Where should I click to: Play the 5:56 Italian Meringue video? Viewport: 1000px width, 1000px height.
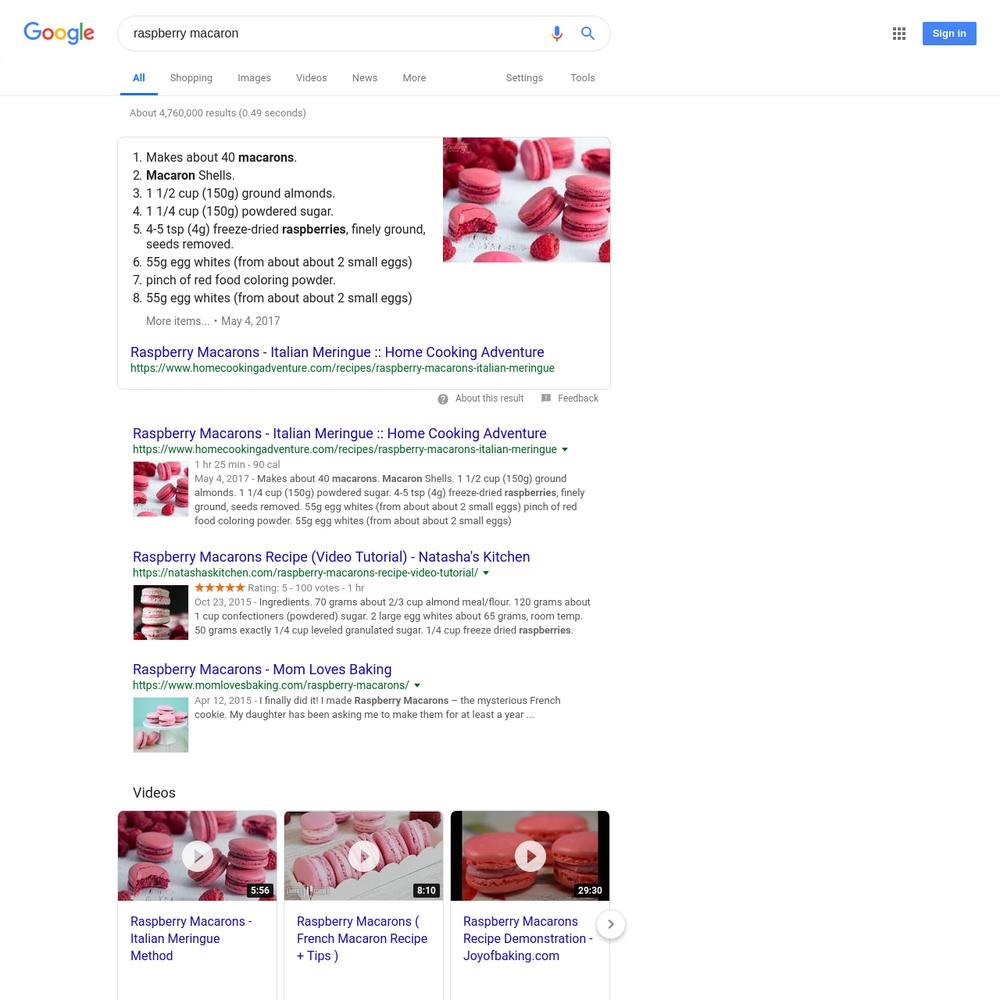197,856
